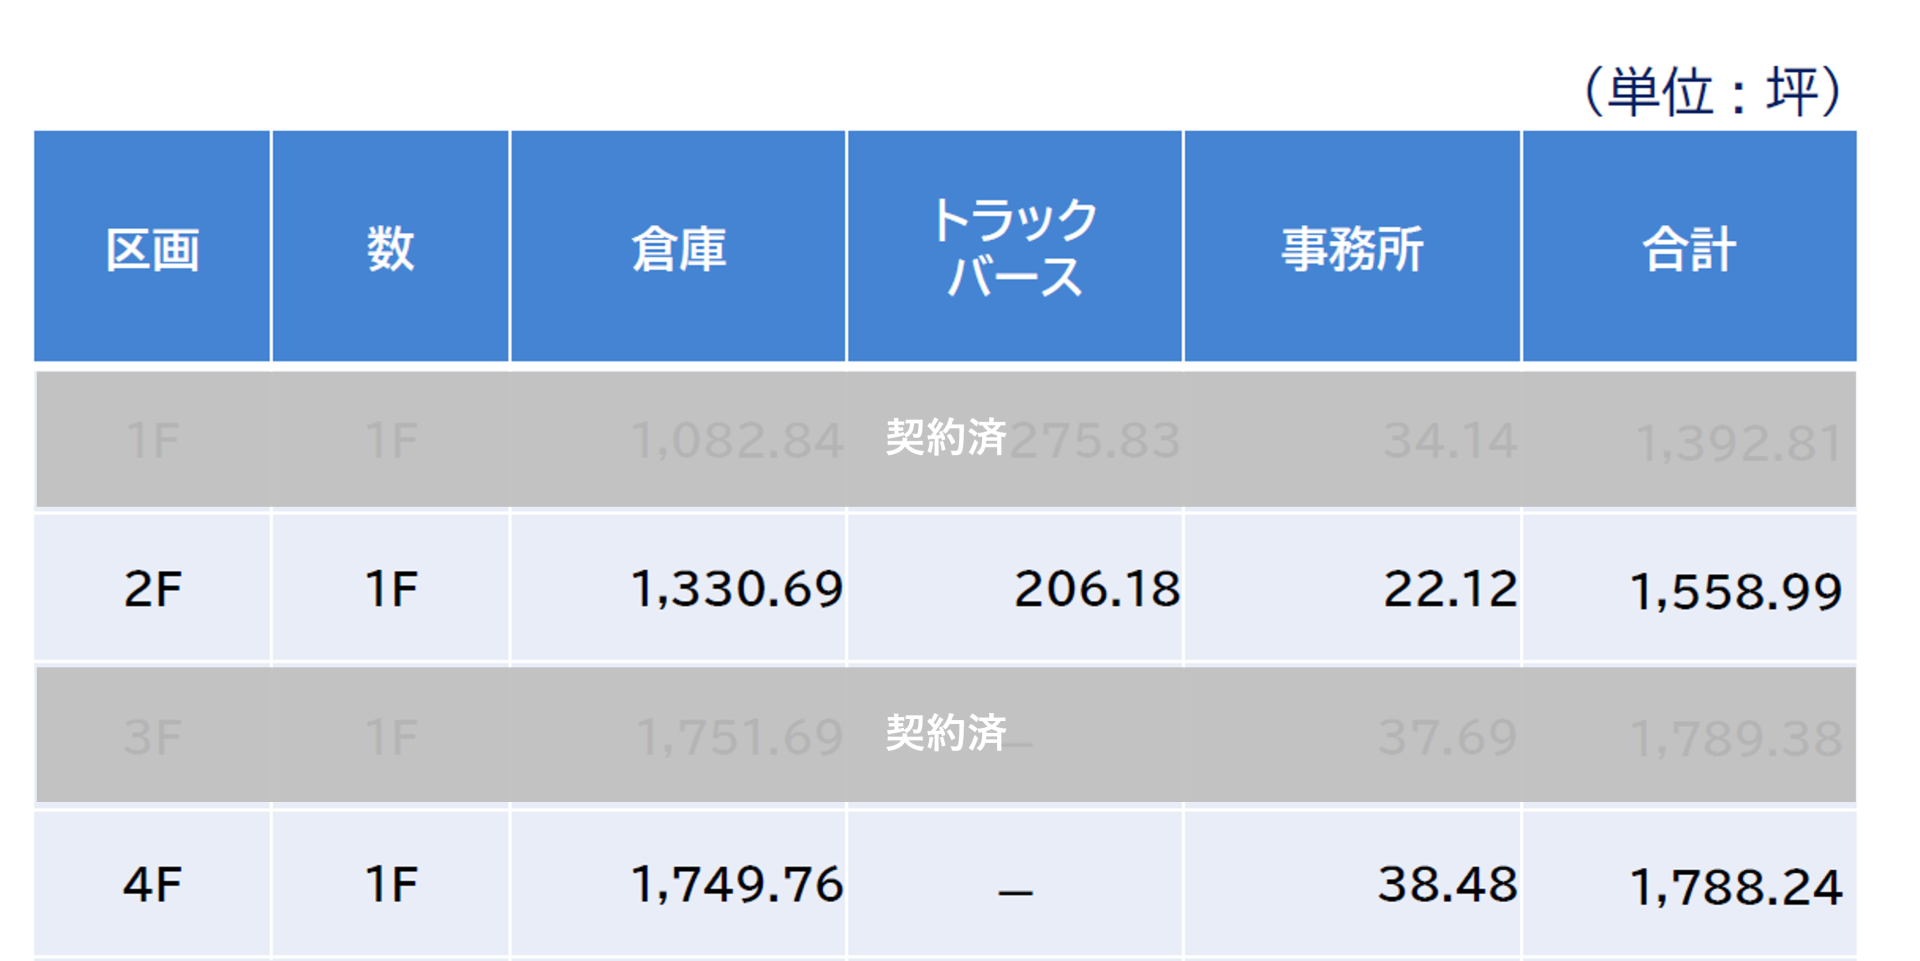1920x961 pixels.
Task: Select warehouse value 1,749.76
Action: coord(737,885)
